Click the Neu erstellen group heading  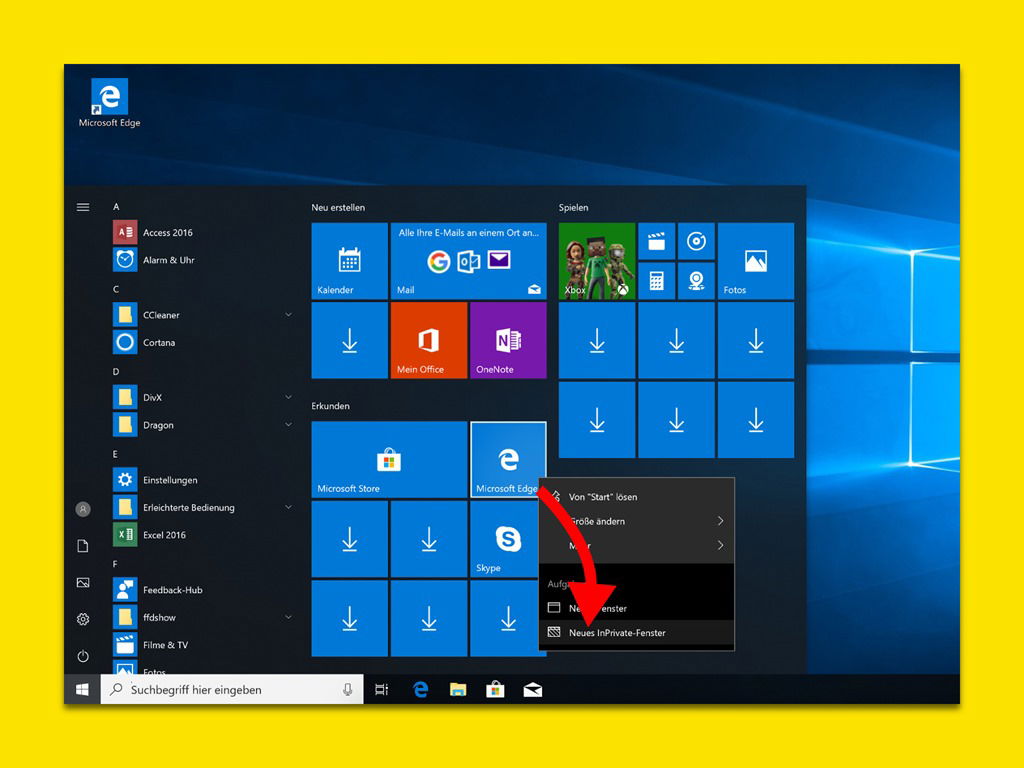(x=338, y=208)
